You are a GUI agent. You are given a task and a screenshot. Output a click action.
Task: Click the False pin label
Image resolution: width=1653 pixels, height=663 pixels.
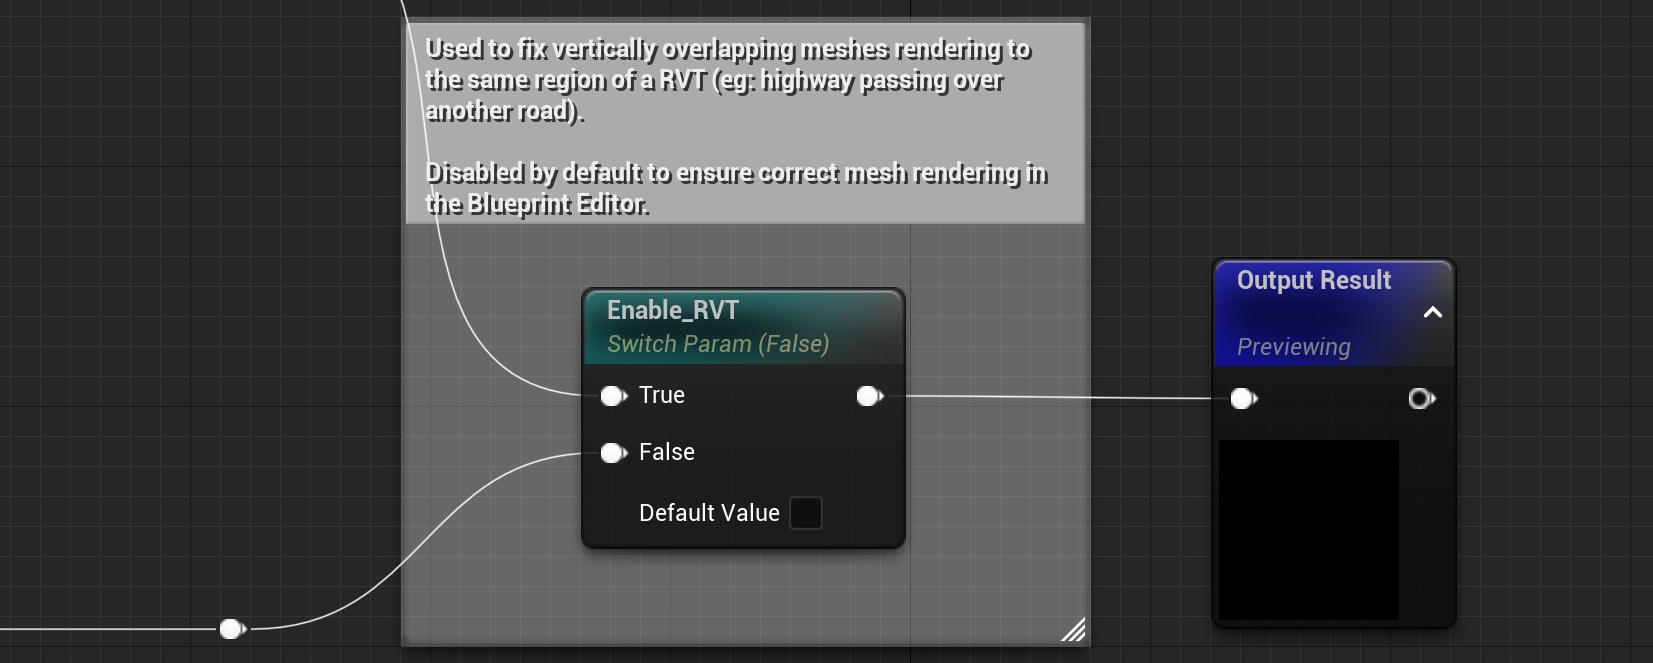(667, 452)
